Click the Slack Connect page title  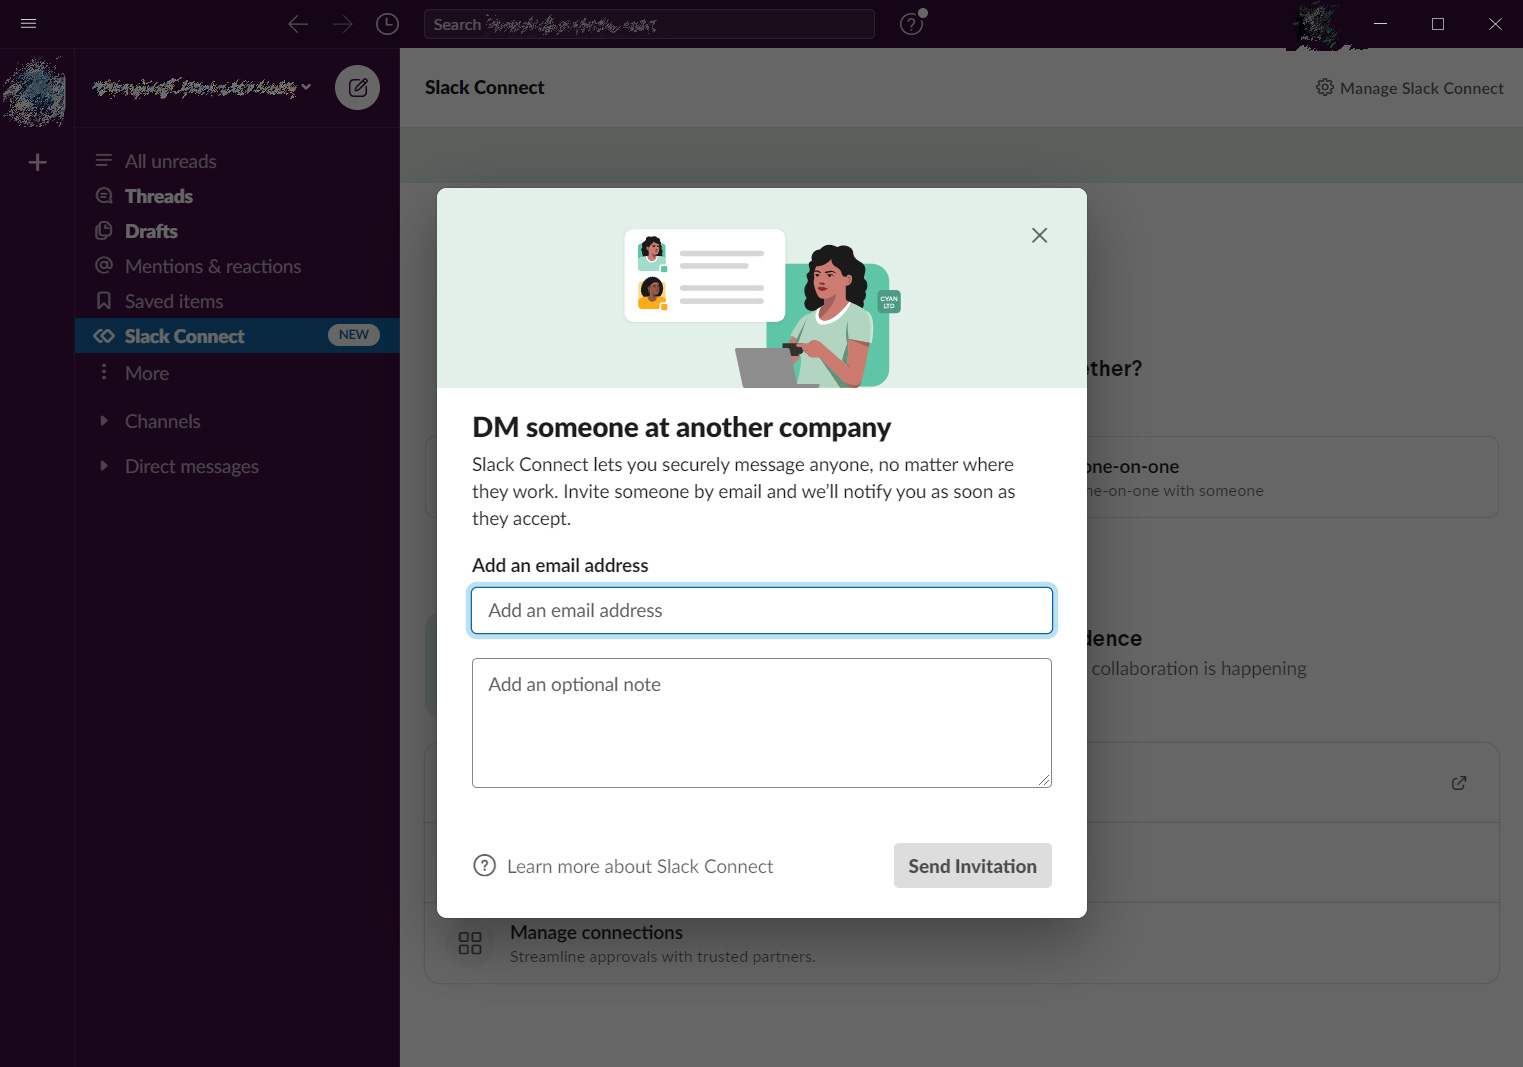click(485, 87)
